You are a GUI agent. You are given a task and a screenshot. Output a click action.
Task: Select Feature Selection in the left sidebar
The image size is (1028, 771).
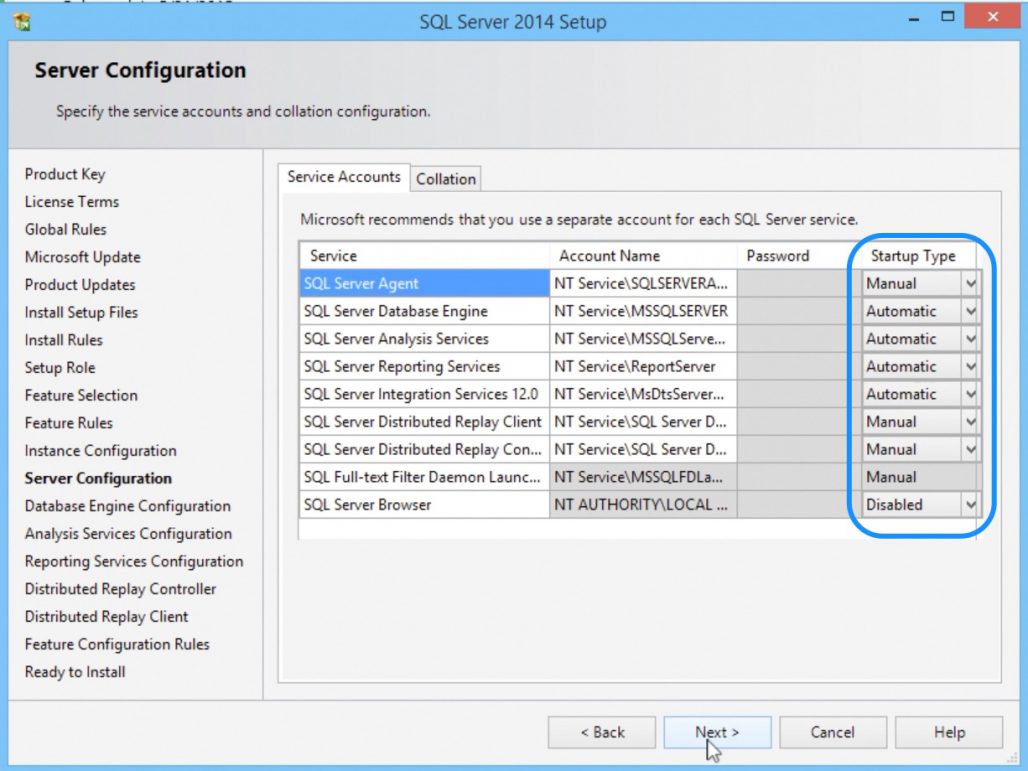point(80,395)
